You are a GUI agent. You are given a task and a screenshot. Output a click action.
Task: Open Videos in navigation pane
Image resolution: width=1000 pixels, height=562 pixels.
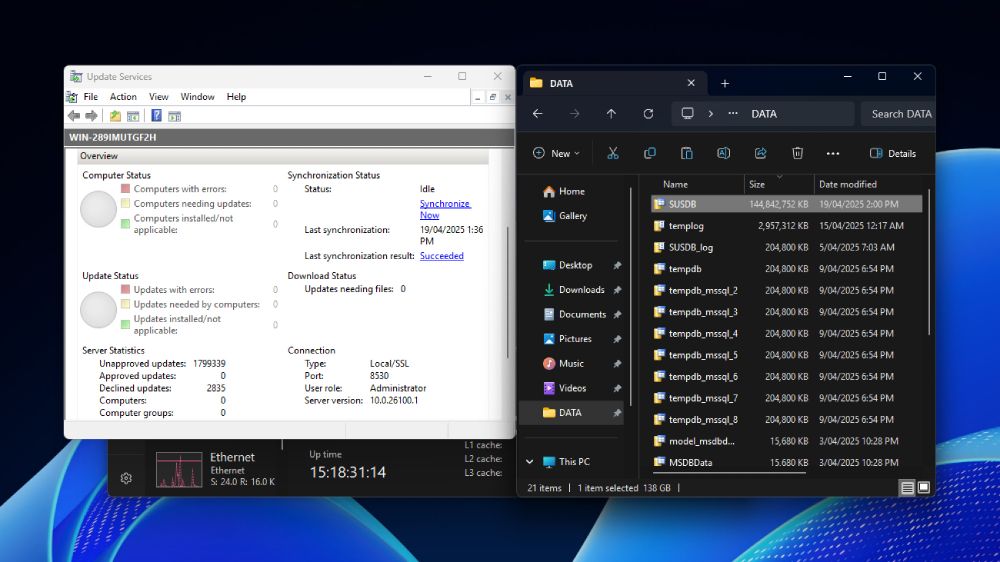(x=572, y=388)
